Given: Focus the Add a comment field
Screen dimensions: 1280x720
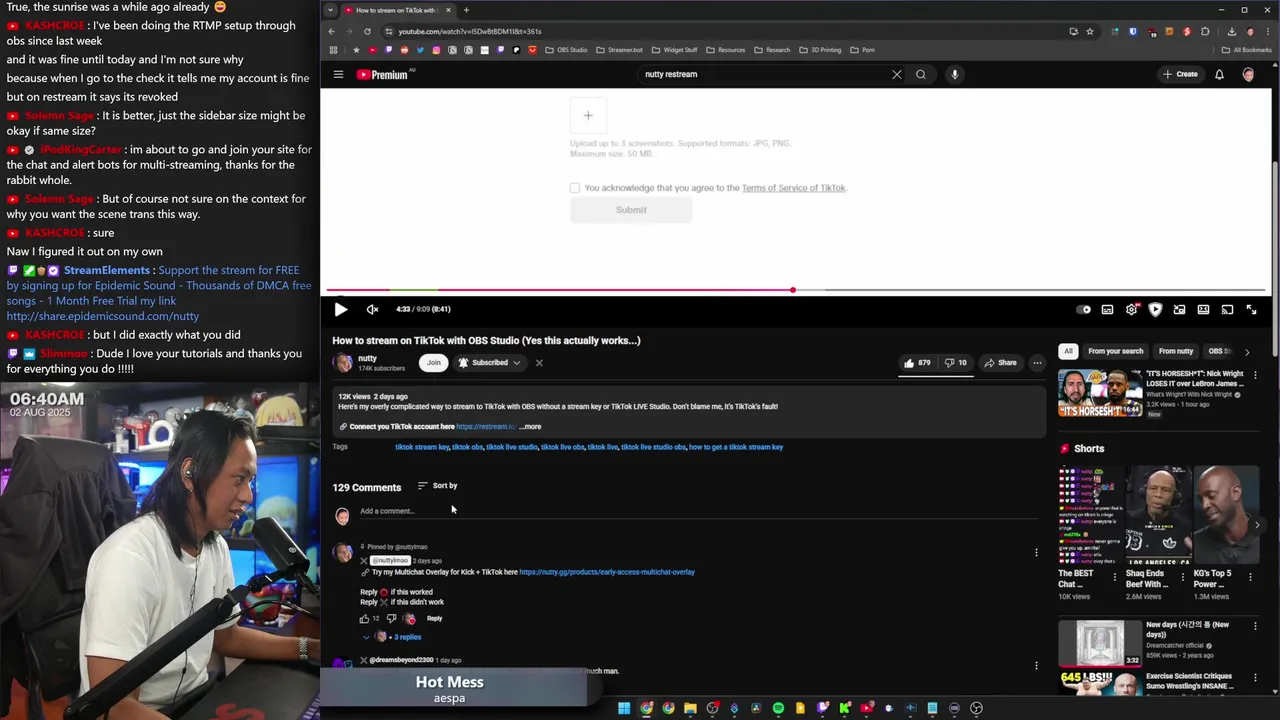Looking at the screenshot, I should [x=698, y=511].
